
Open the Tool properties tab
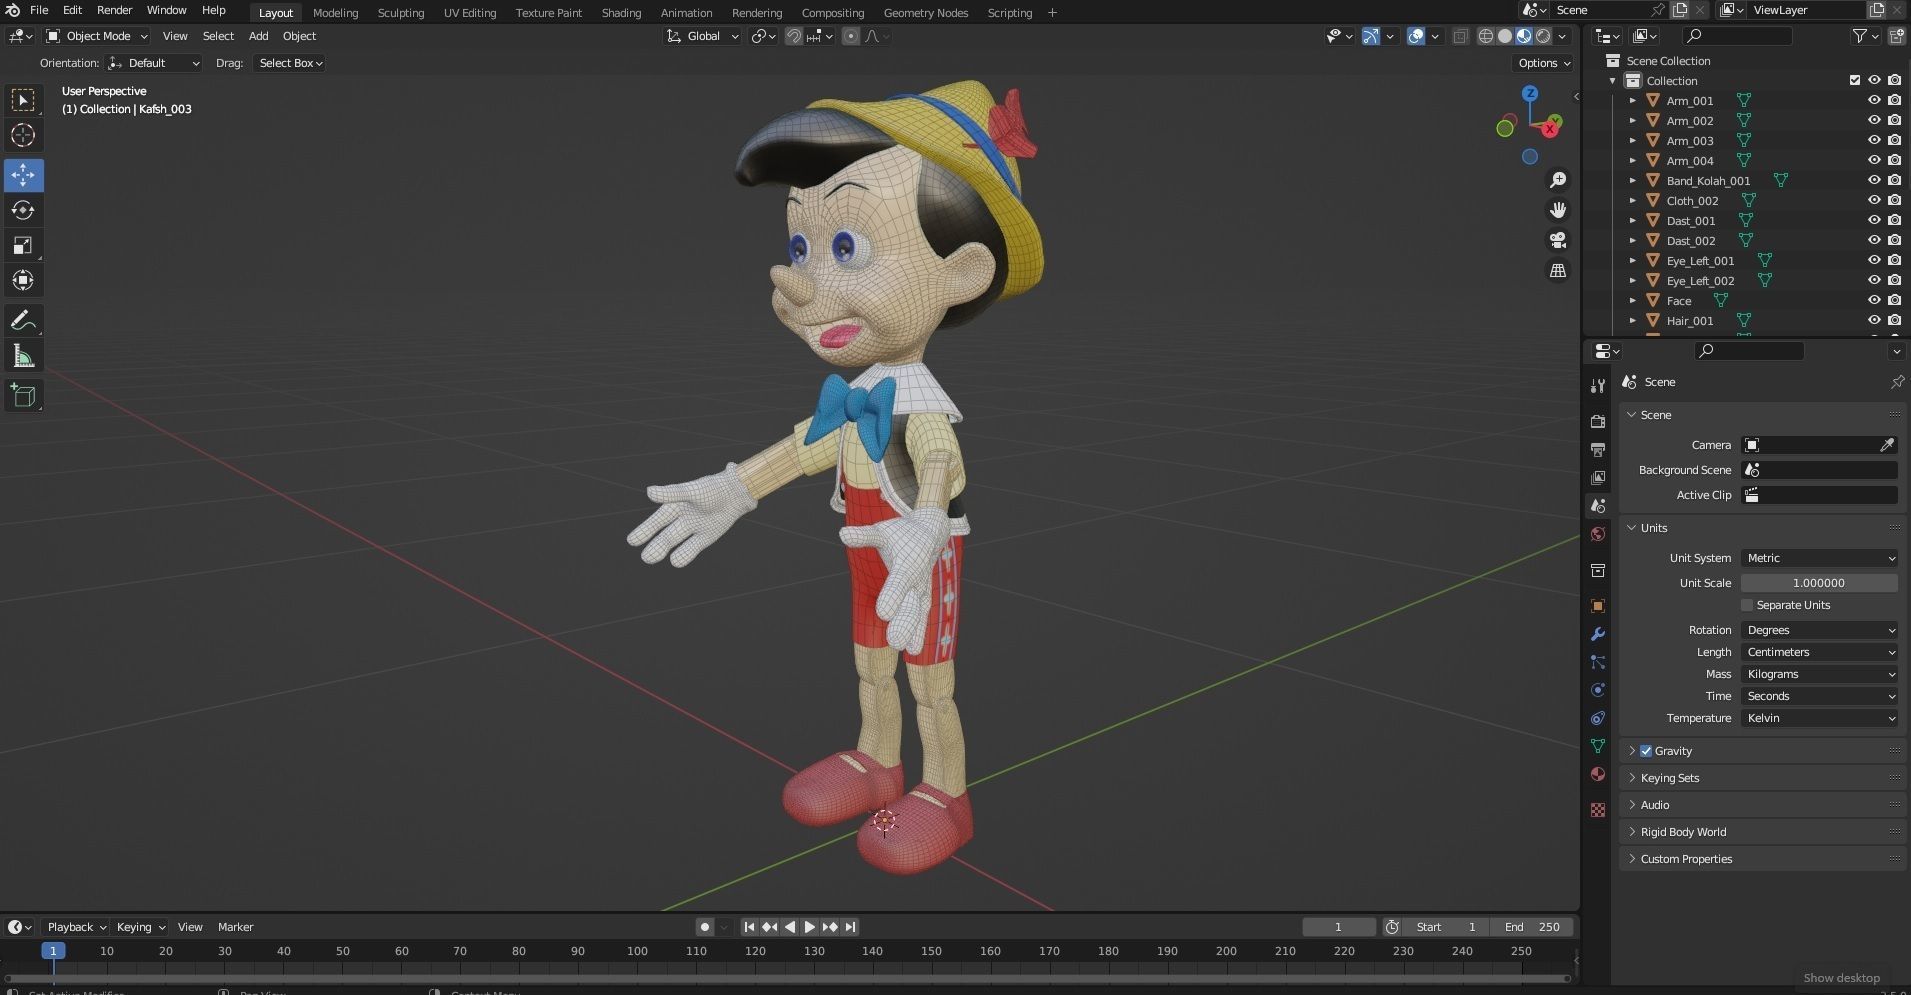(1598, 386)
